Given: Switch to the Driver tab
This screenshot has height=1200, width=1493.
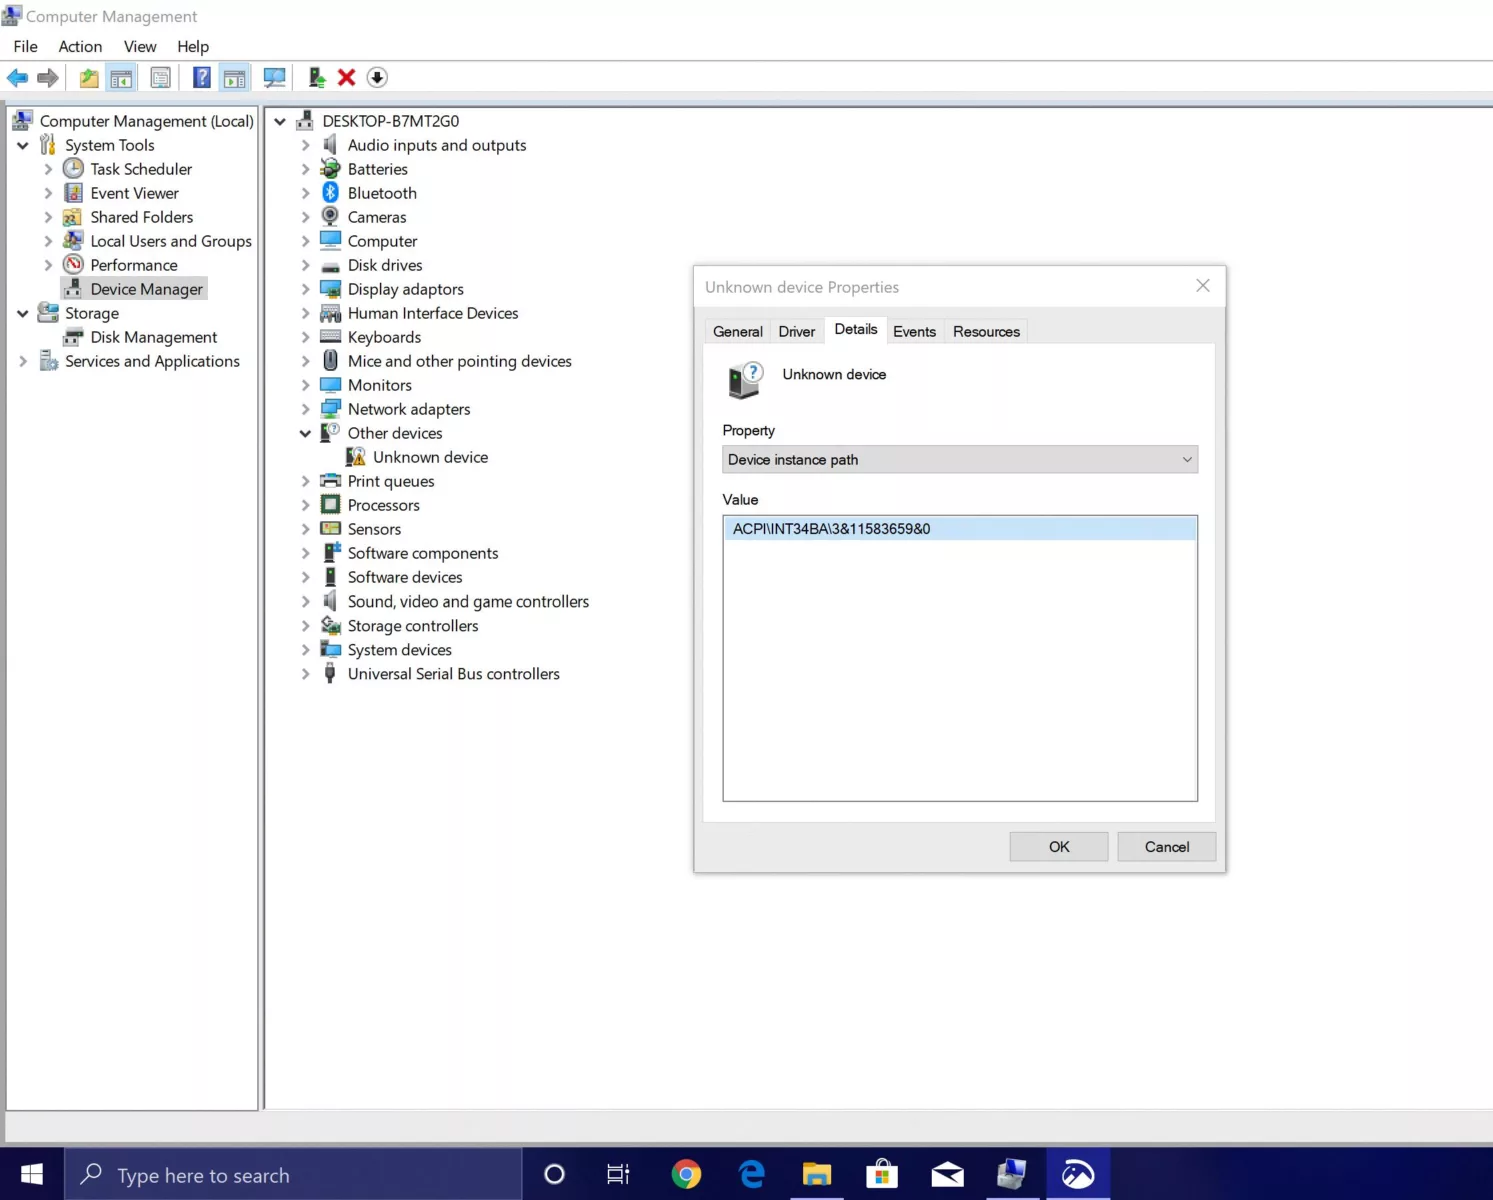Looking at the screenshot, I should click(795, 331).
